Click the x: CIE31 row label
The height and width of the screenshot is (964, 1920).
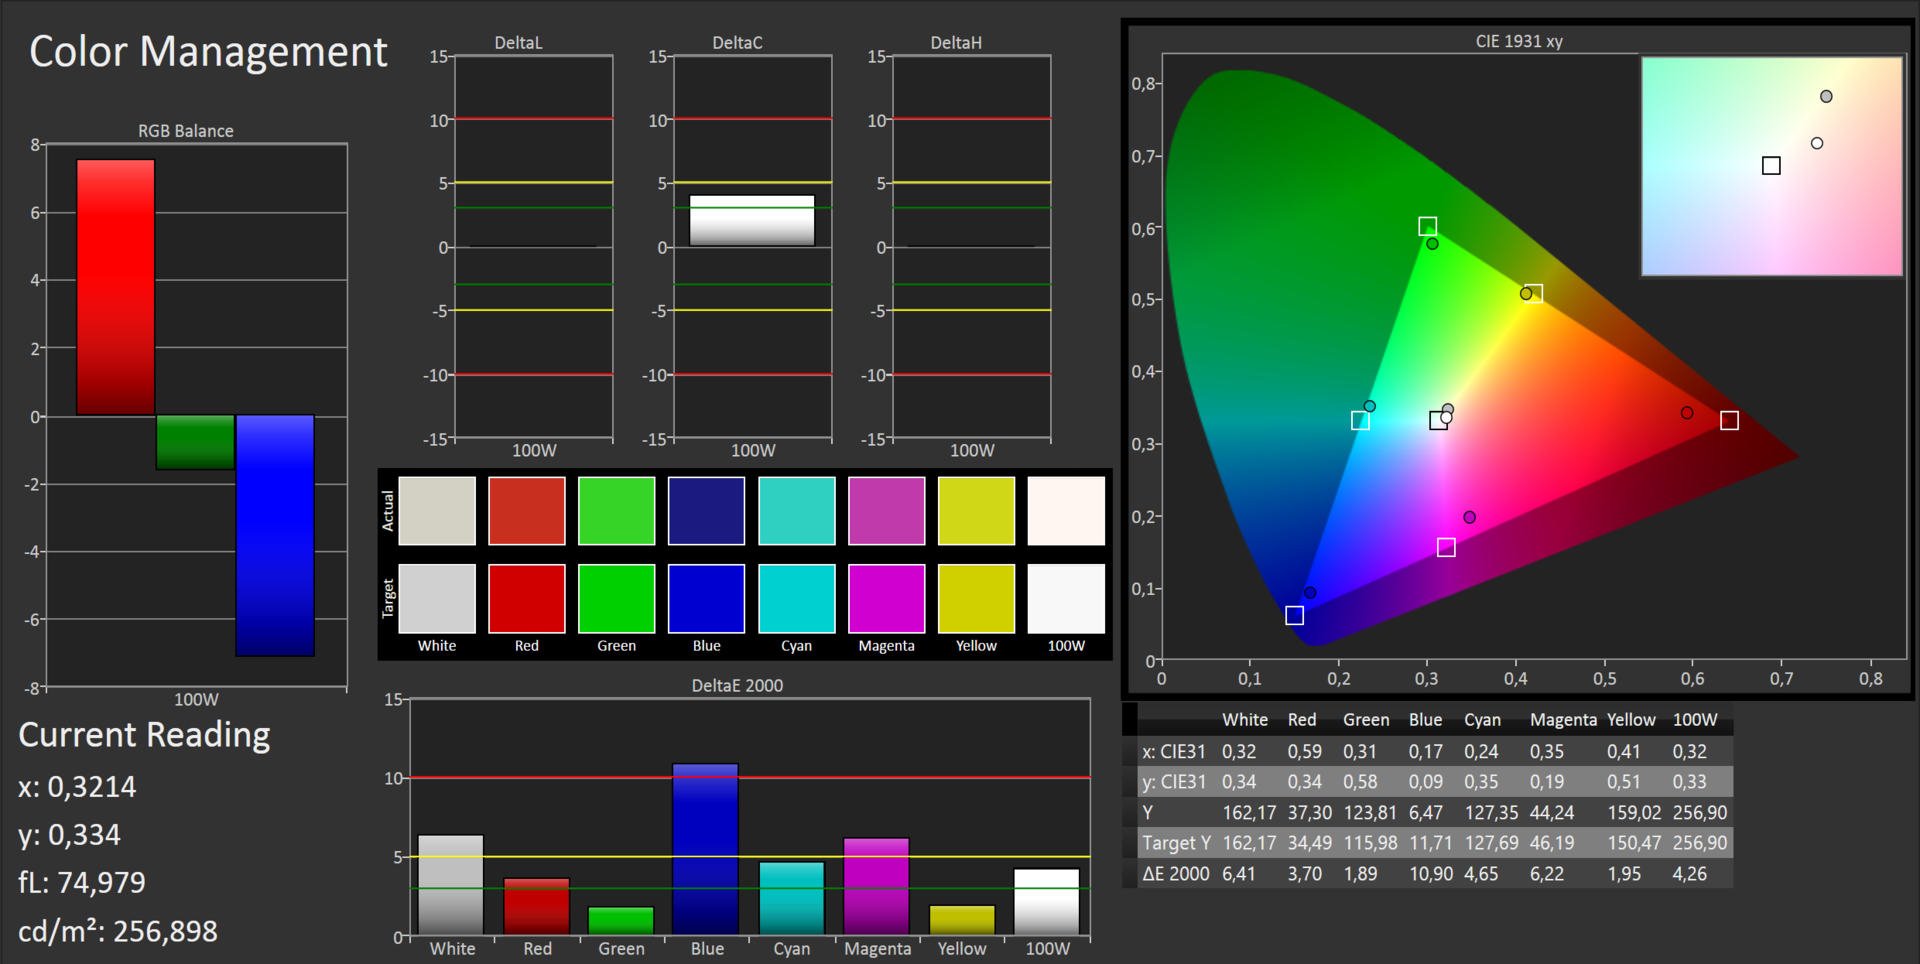[1174, 752]
